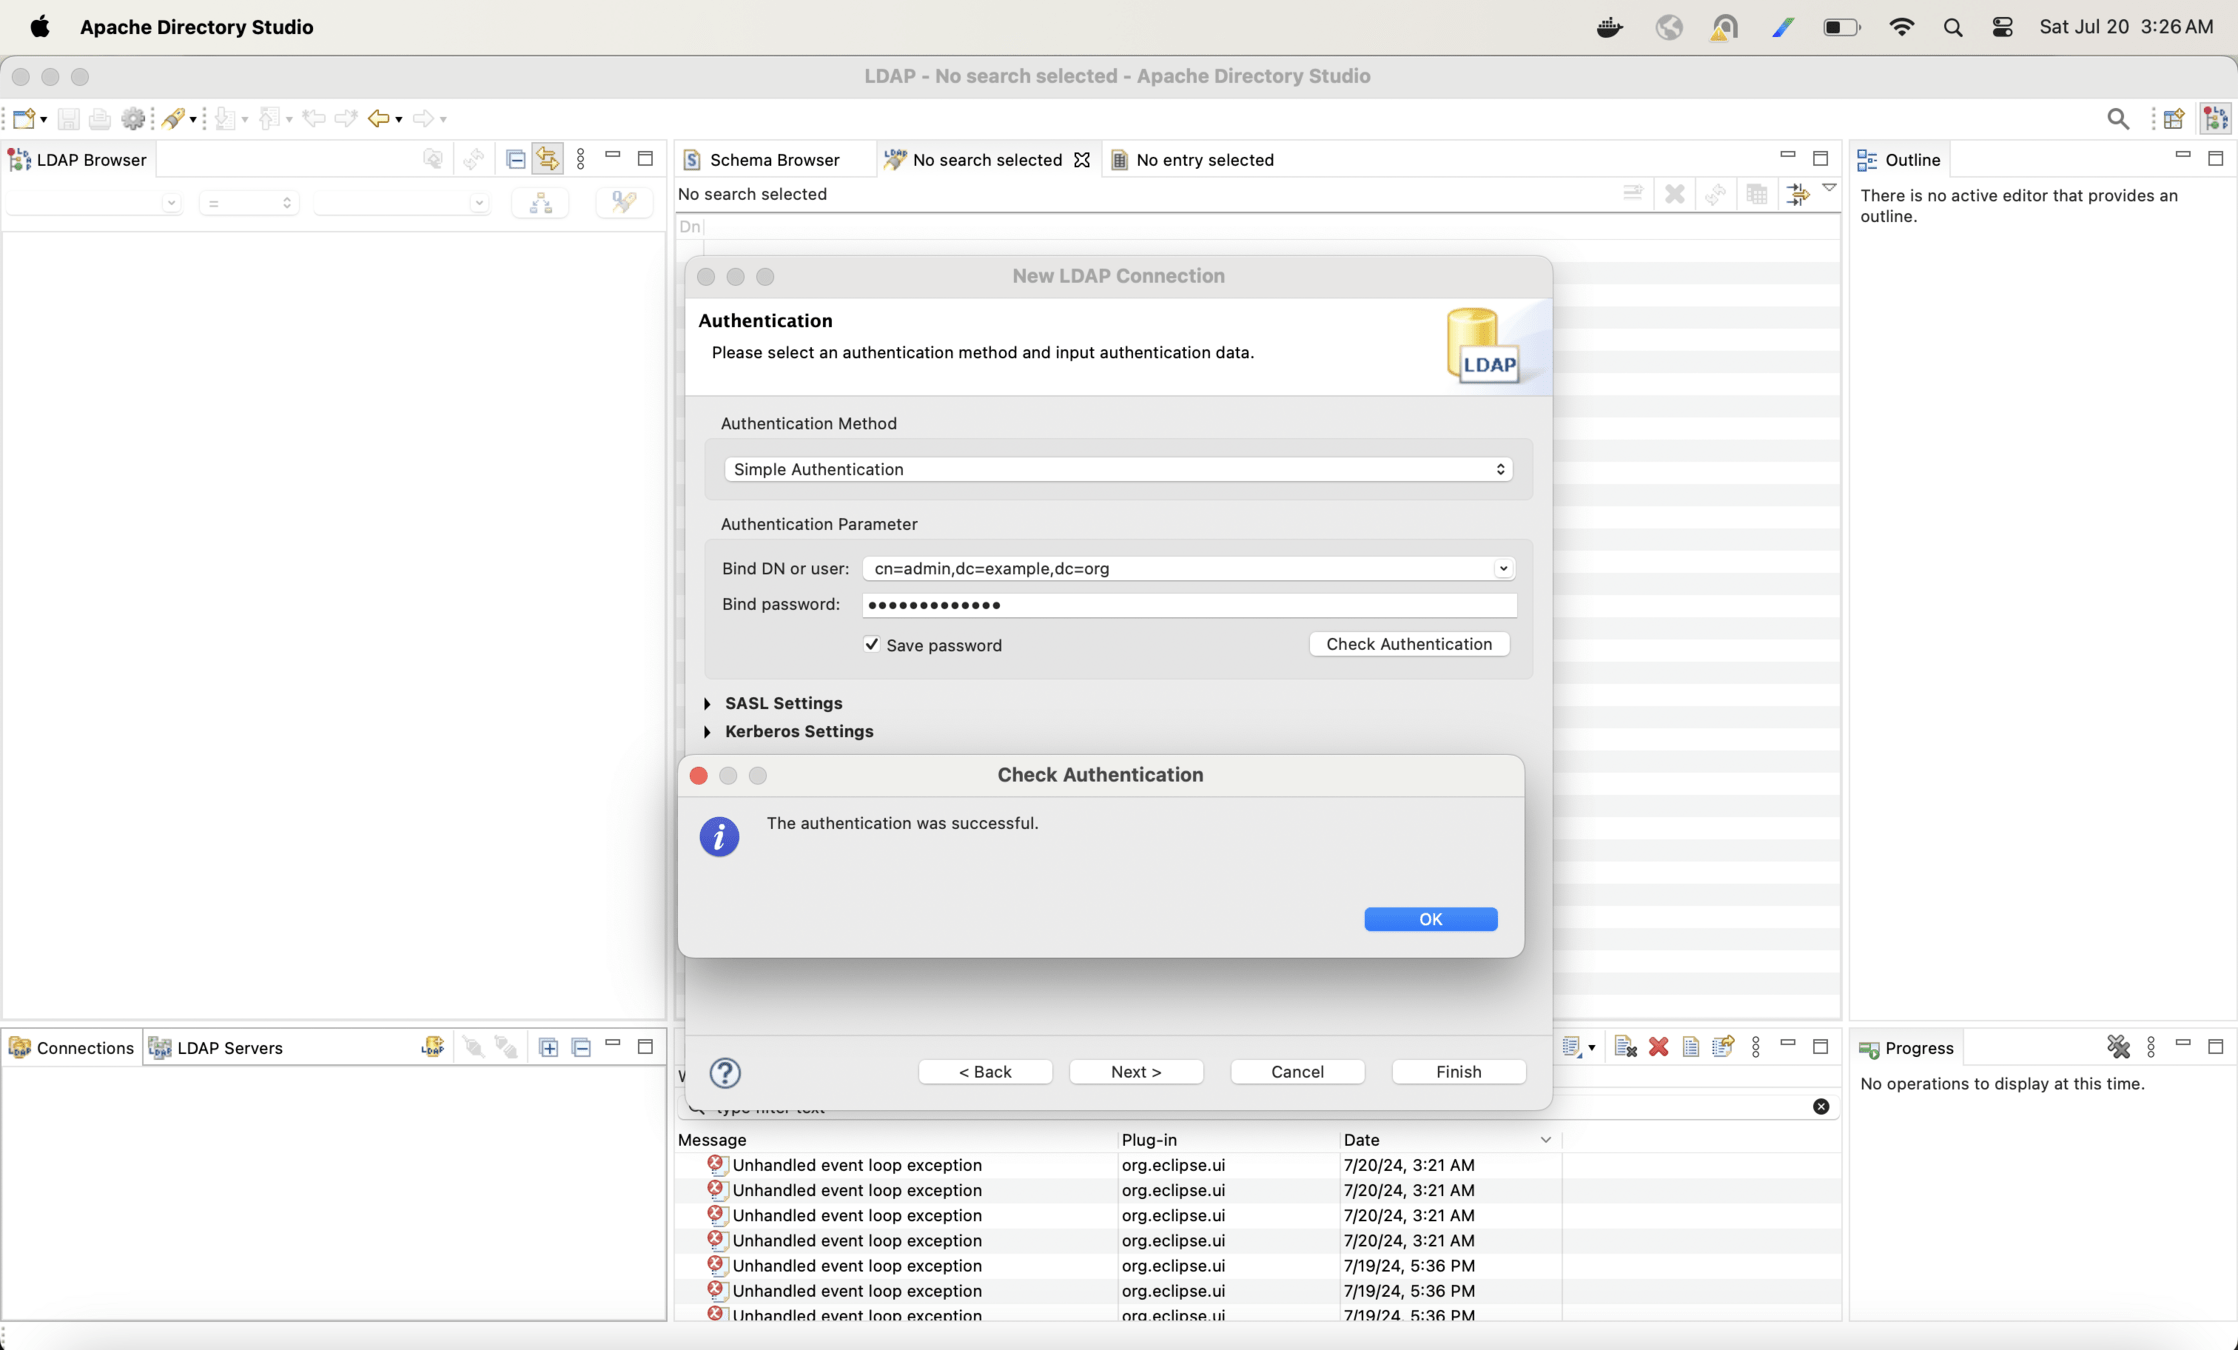This screenshot has width=2238, height=1350.
Task: Click the Remove All Finished Operations icon
Action: (x=2118, y=1047)
